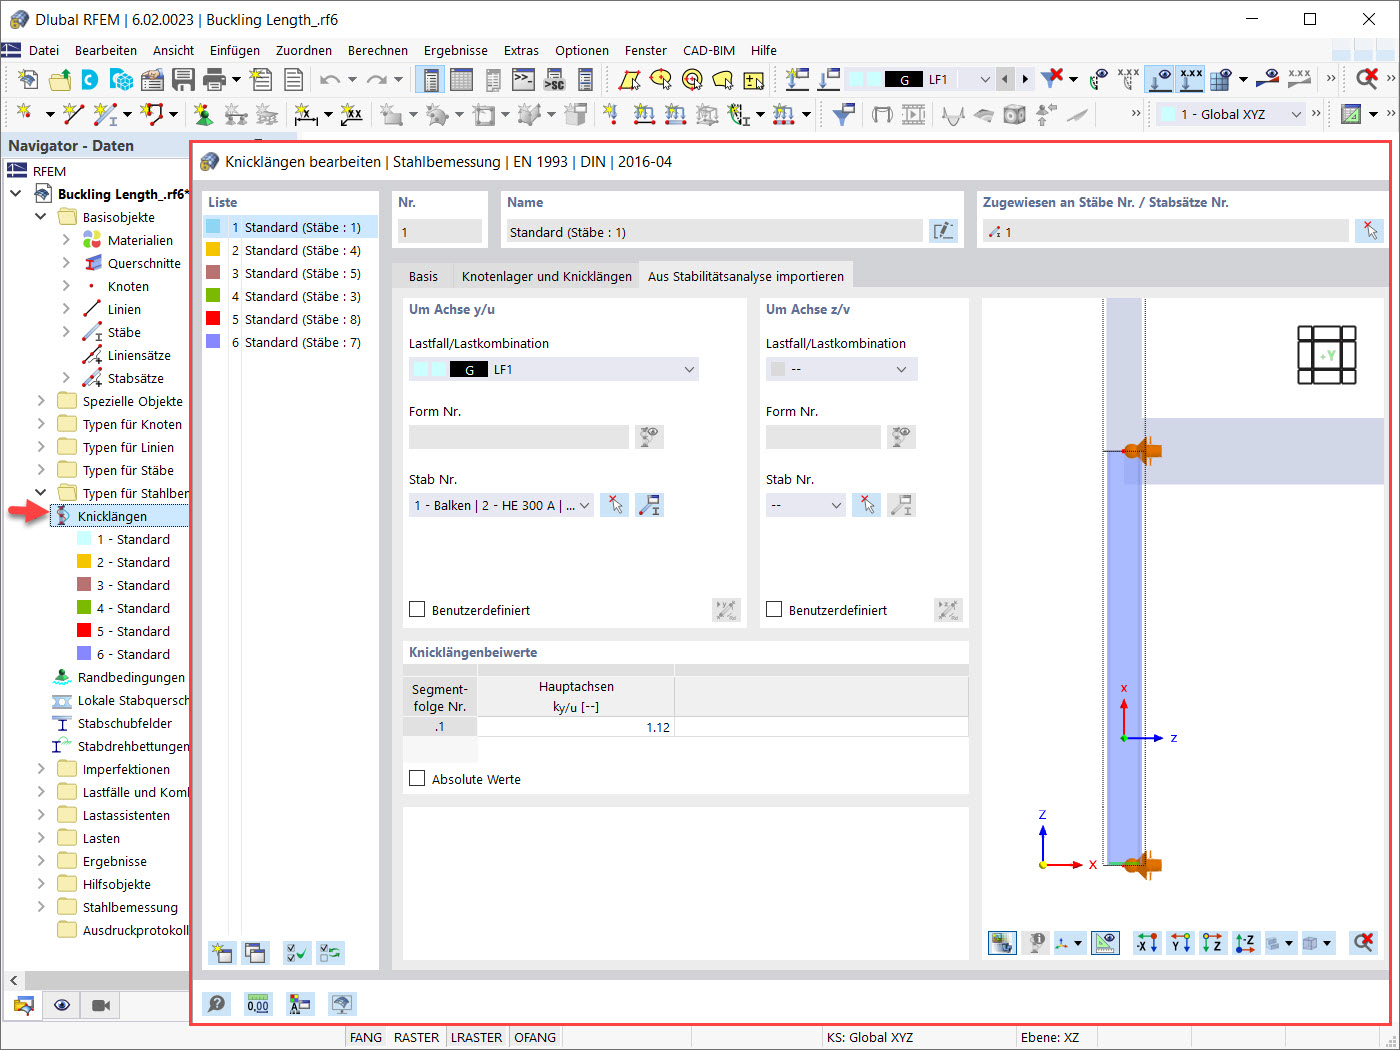Screen dimensions: 1400x1050
Task: Expand the Imperfektionen folder in Navigator
Action: click(41, 769)
